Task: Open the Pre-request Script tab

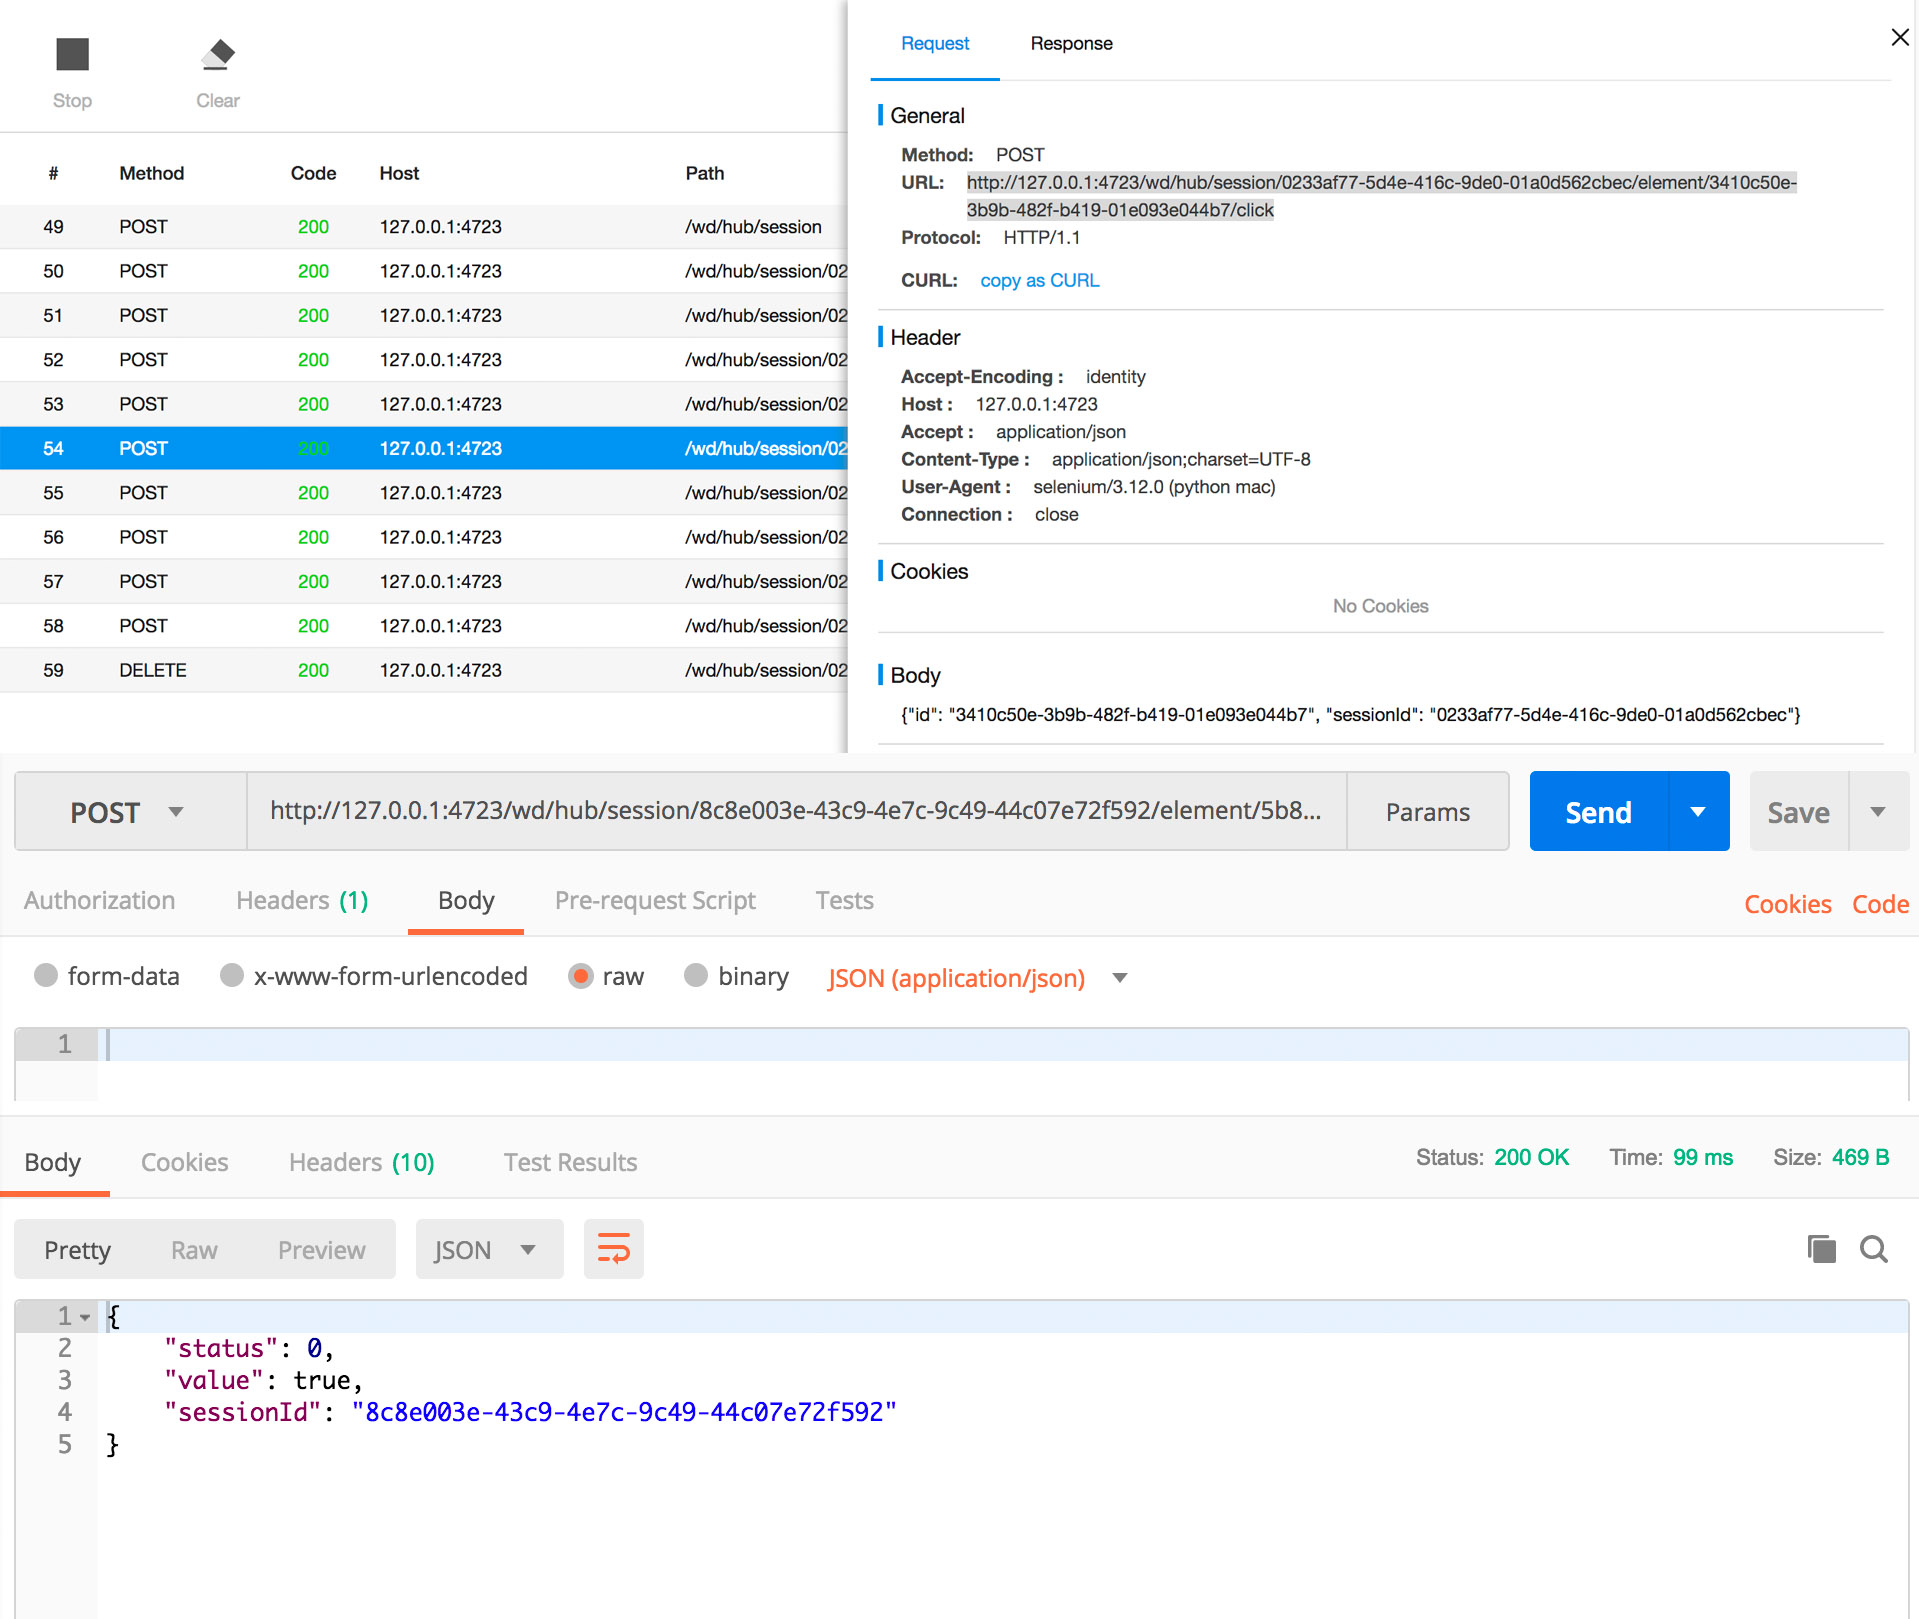Action: 655,900
